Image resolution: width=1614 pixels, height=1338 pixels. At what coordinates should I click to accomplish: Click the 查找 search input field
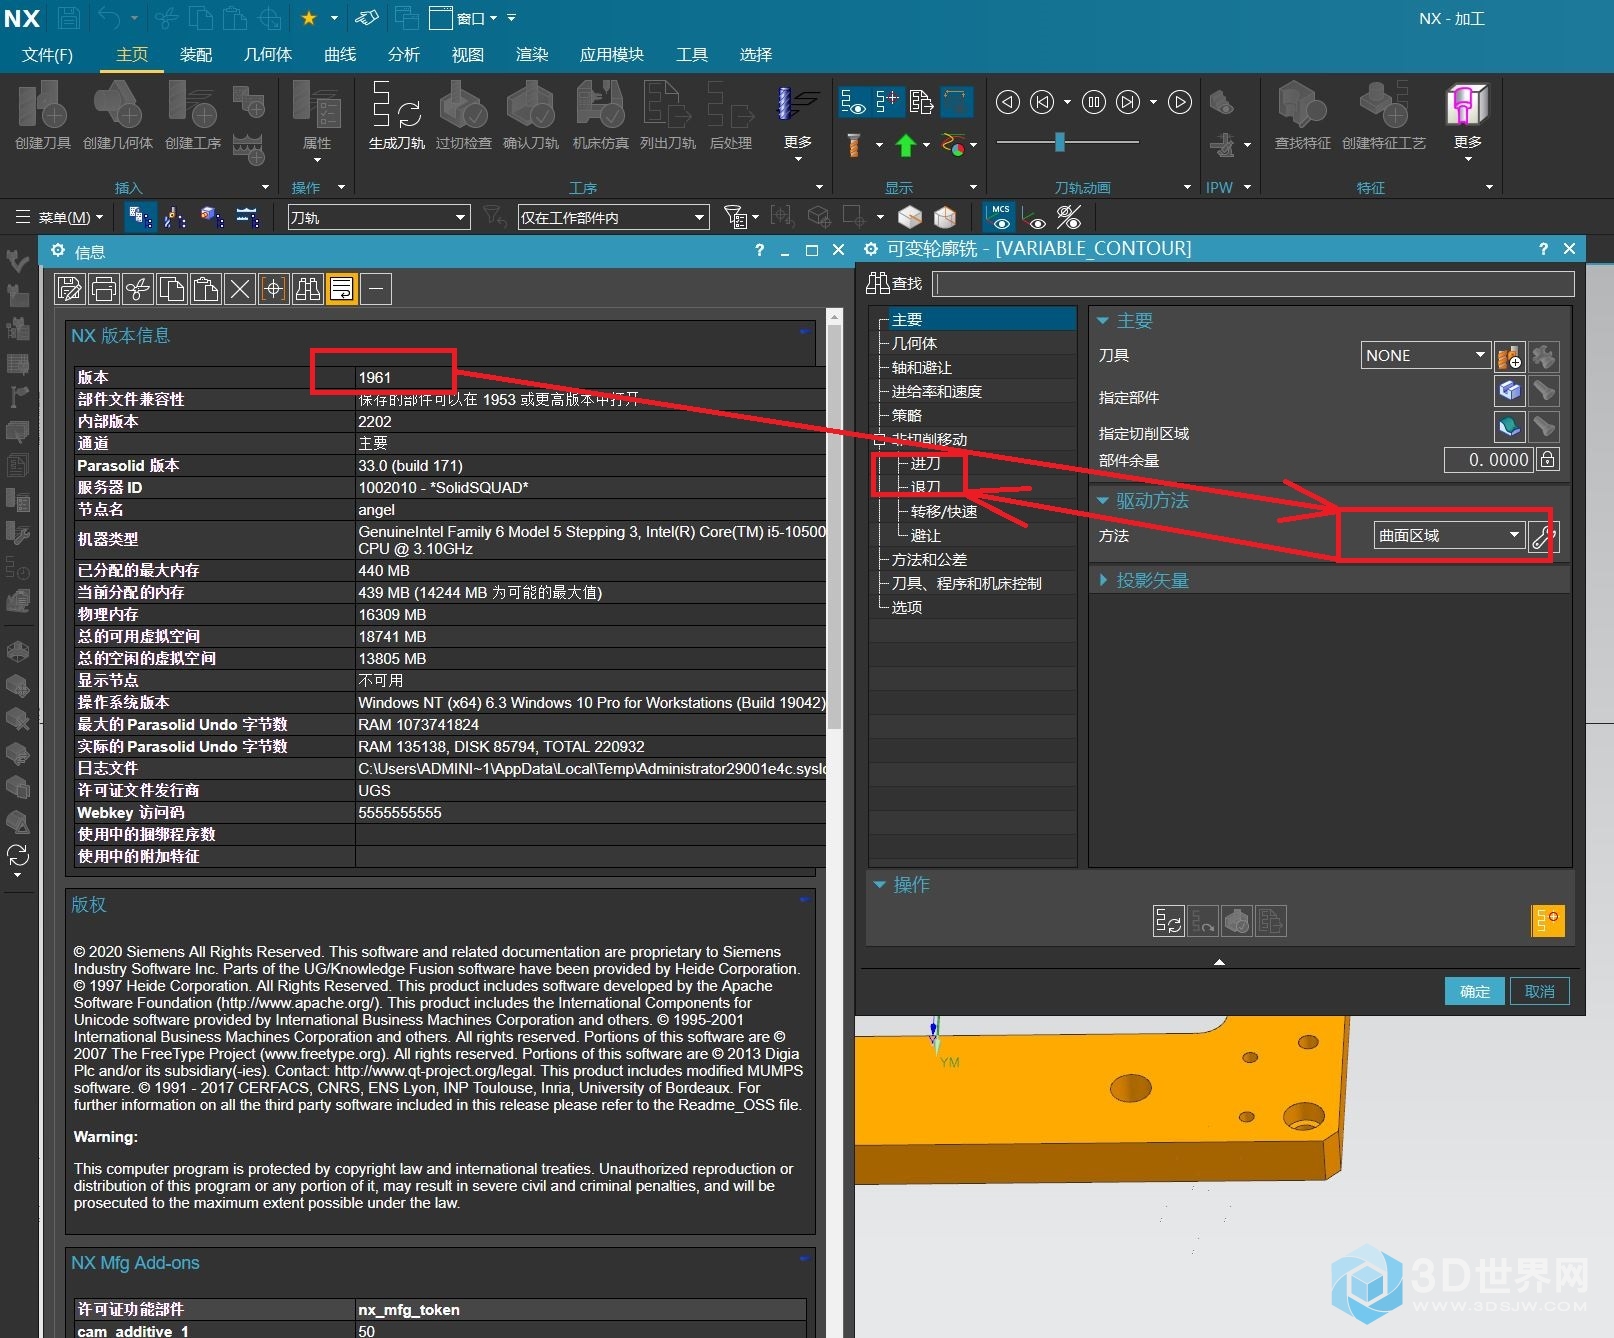click(1253, 284)
